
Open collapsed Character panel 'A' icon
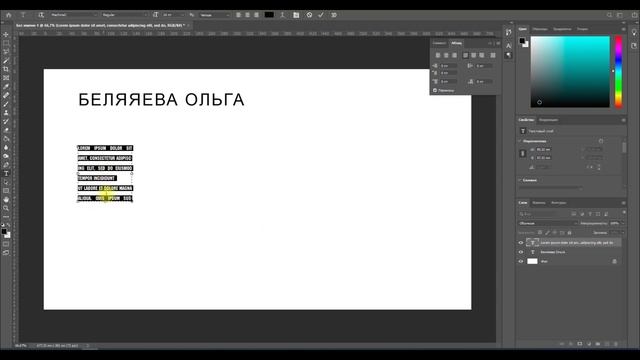[509, 46]
